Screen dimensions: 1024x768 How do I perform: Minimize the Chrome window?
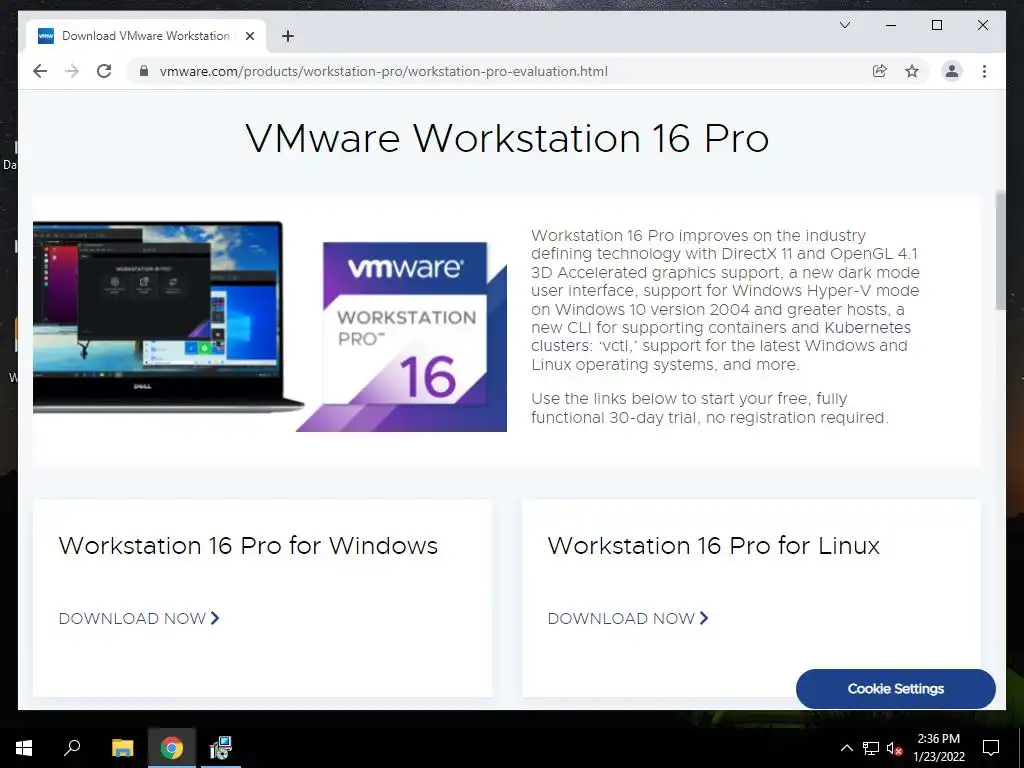pyautogui.click(x=891, y=25)
